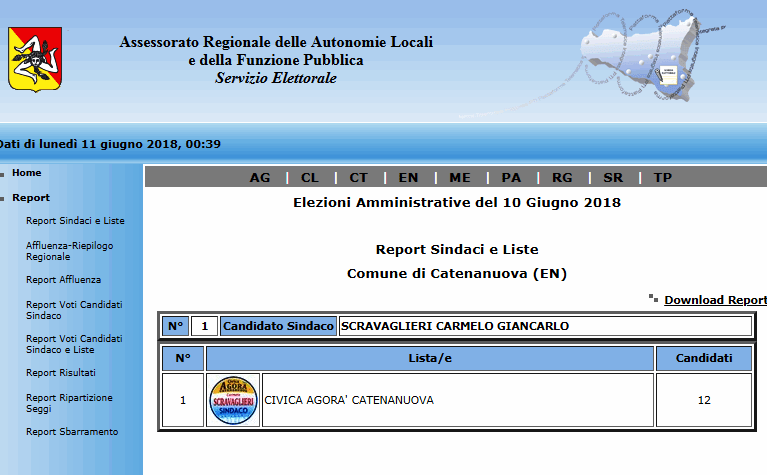
Task: Open the Report Sbarramento link
Action: [x=72, y=432]
